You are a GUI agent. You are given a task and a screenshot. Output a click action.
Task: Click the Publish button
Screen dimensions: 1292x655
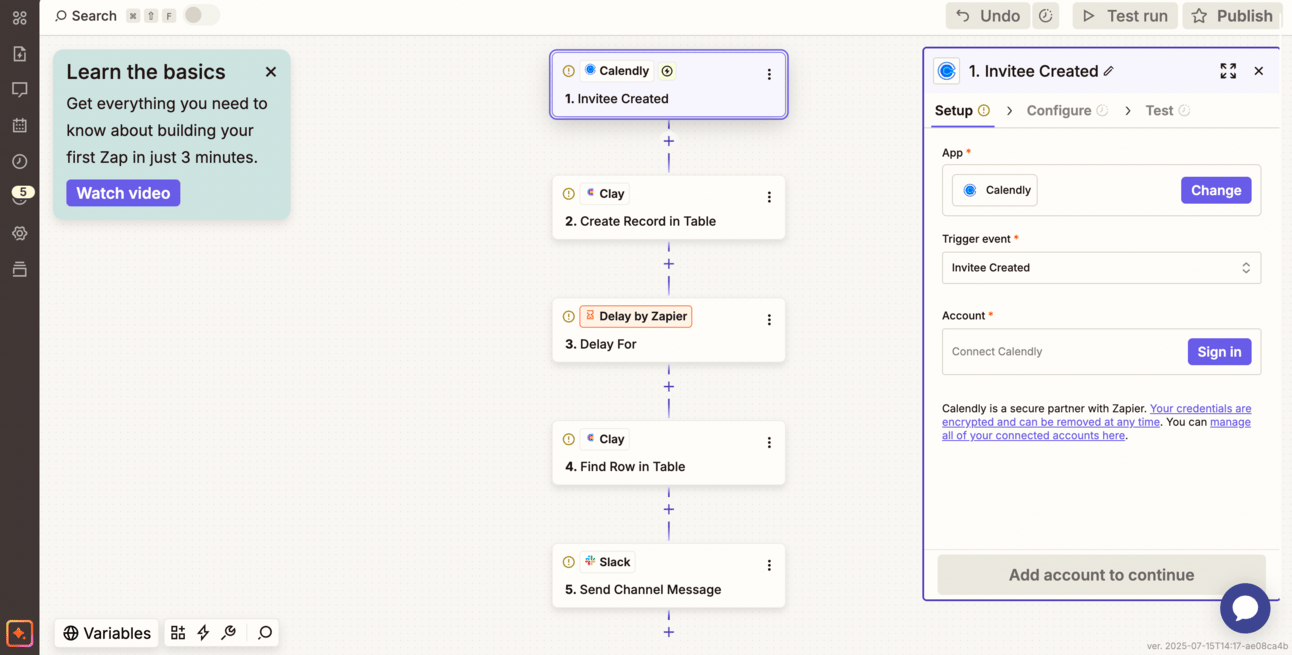pos(1232,16)
